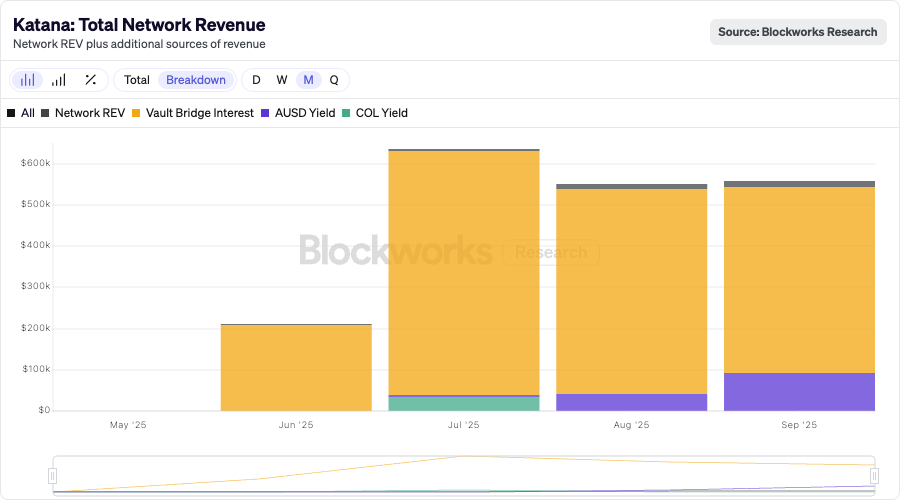
Task: Select the Breakdown view option
Action: [x=196, y=80]
